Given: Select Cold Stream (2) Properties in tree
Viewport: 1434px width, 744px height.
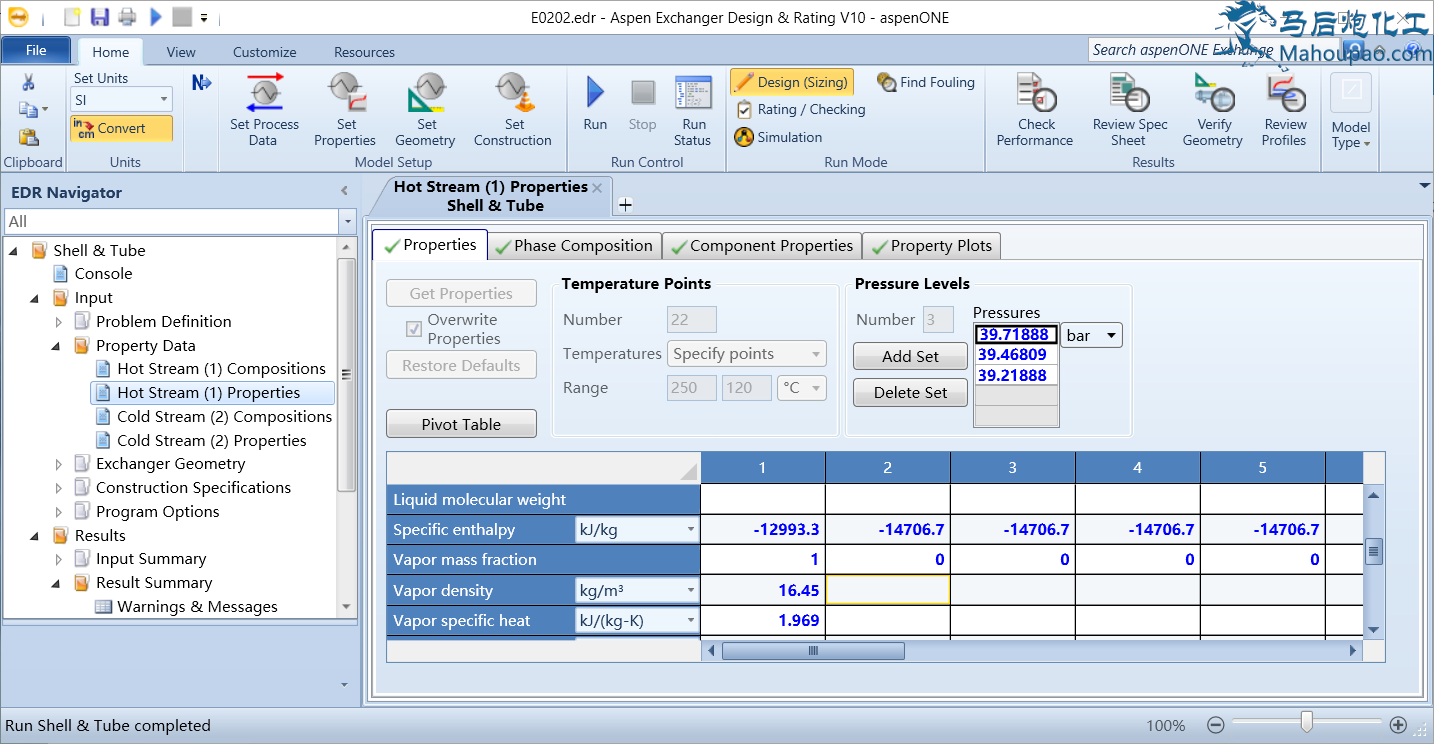Looking at the screenshot, I should pos(211,441).
